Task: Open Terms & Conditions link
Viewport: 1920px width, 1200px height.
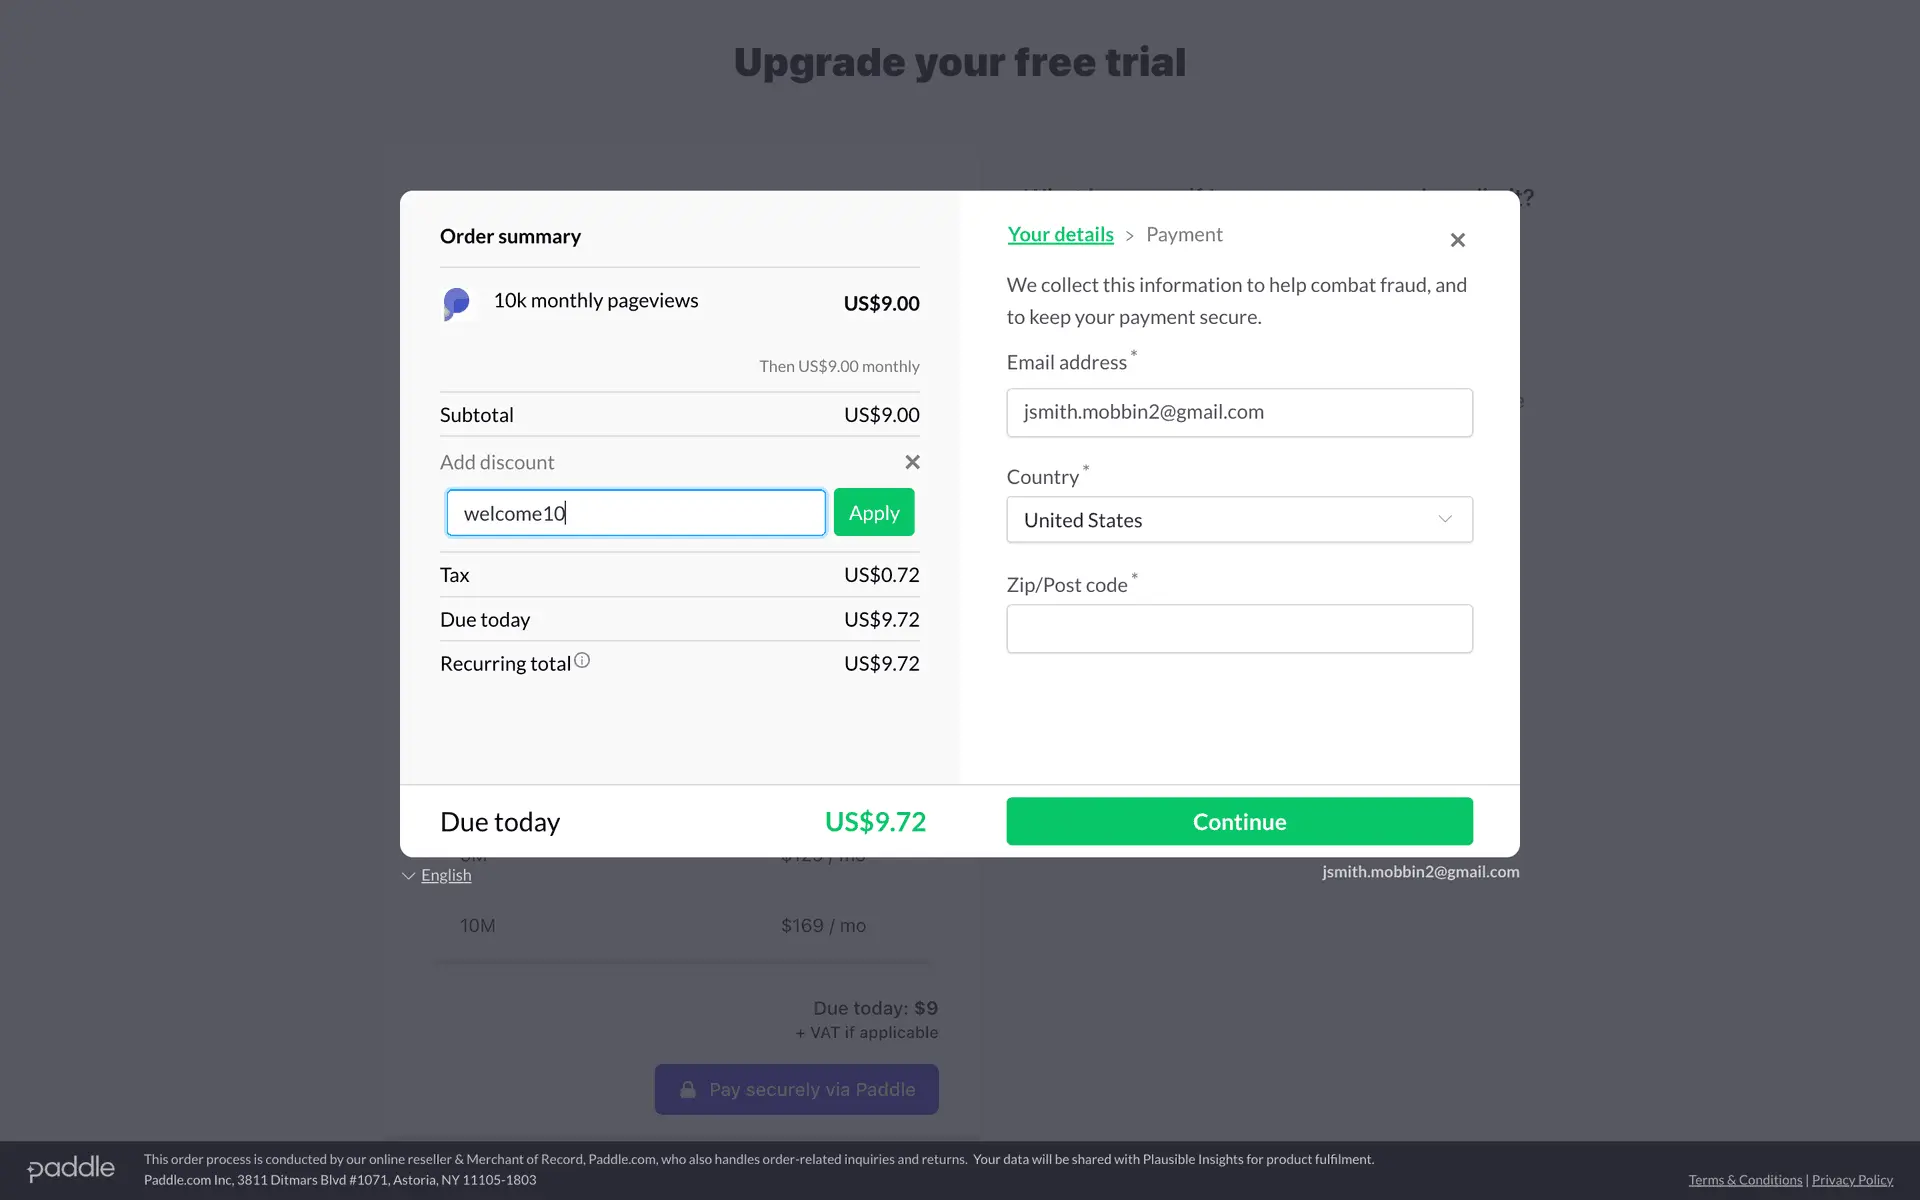Action: [x=1745, y=1180]
